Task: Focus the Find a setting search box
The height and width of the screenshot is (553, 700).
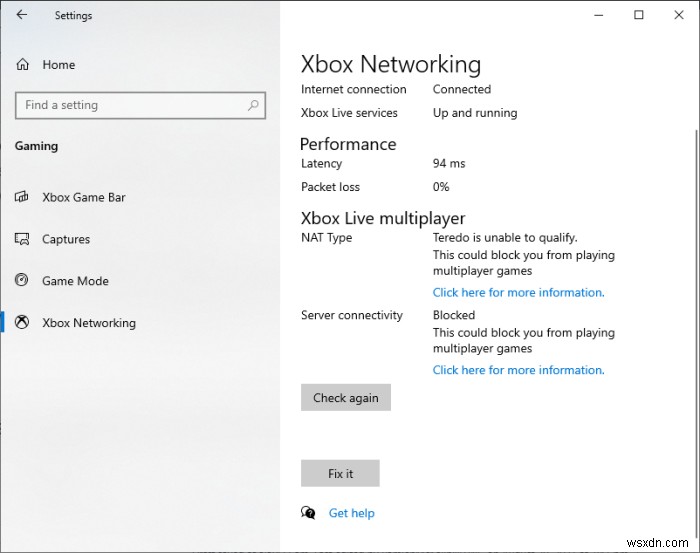Action: click(140, 105)
